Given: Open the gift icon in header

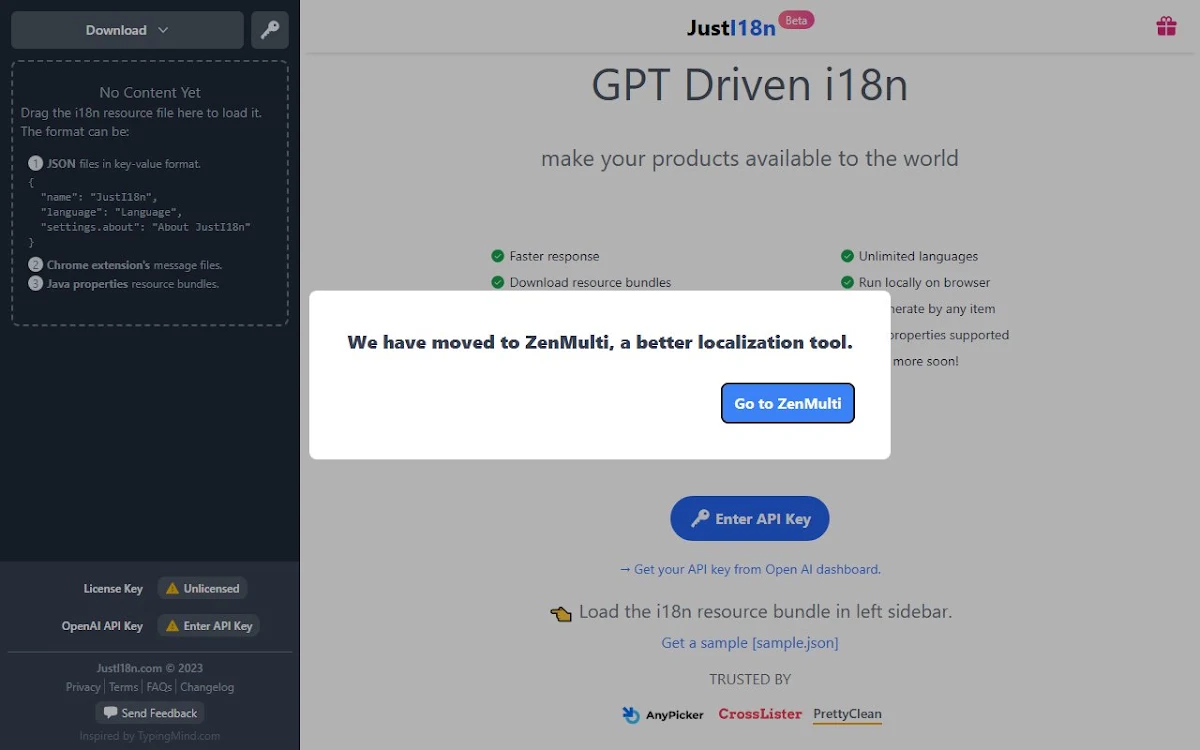Looking at the screenshot, I should click(x=1166, y=26).
